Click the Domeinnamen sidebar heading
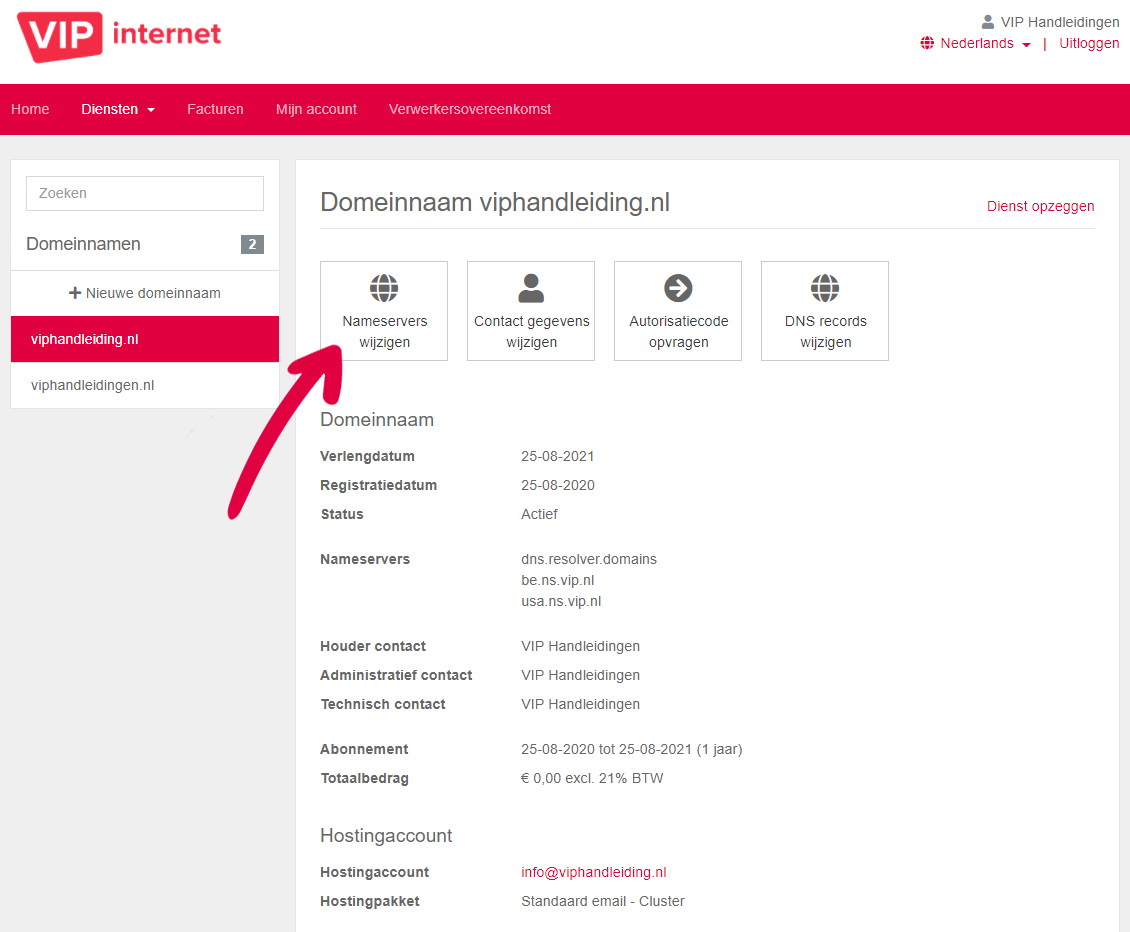1130x932 pixels. click(84, 244)
